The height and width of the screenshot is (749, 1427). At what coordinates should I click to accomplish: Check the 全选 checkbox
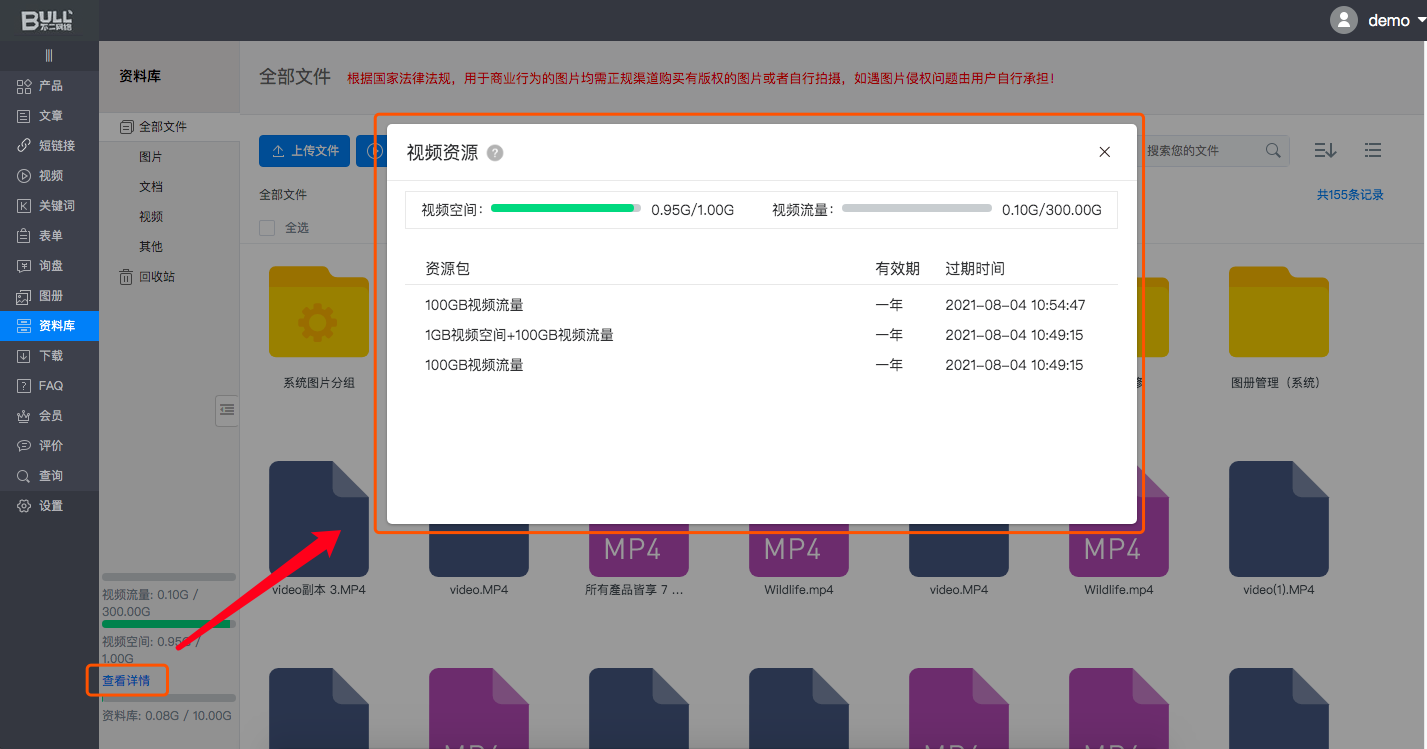[267, 228]
